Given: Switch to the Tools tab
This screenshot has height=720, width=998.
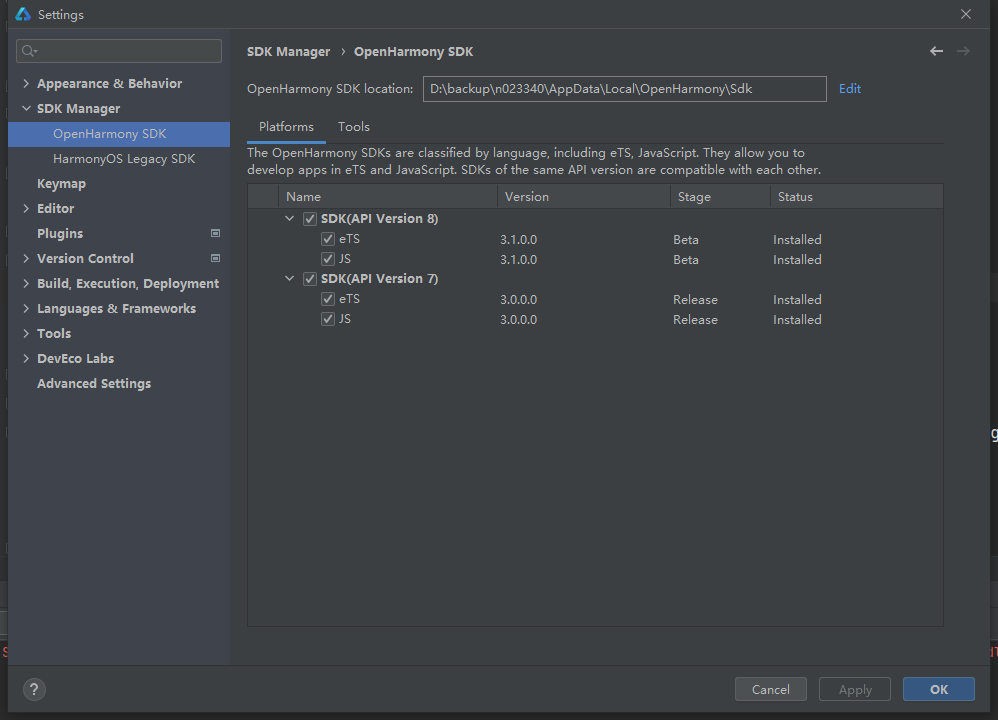Looking at the screenshot, I should coord(354,127).
